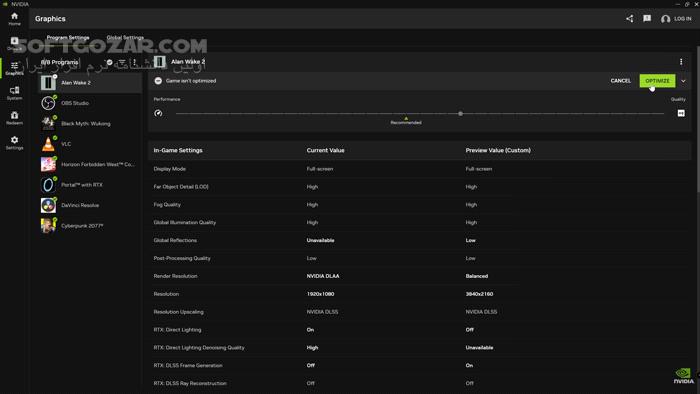The height and width of the screenshot is (394, 700).
Task: Click the OBS Studio app icon
Action: click(x=48, y=103)
